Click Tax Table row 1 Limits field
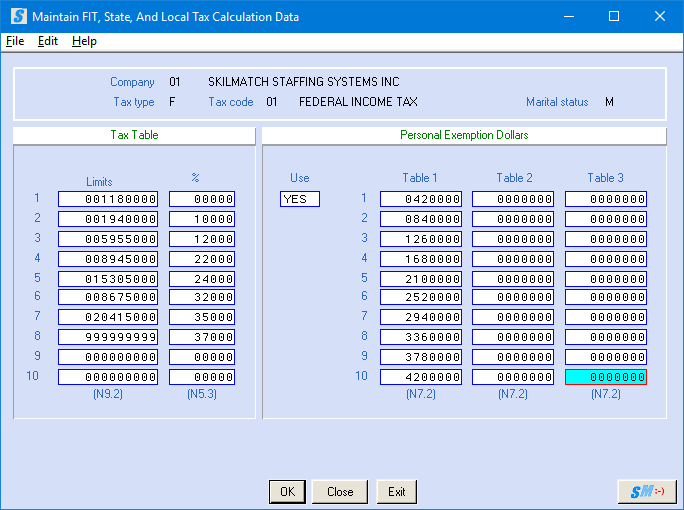The width and height of the screenshot is (684, 510). [x=108, y=199]
